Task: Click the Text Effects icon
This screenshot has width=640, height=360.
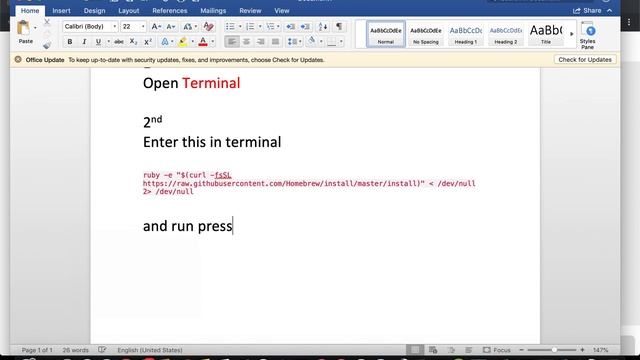Action: click(x=165, y=42)
